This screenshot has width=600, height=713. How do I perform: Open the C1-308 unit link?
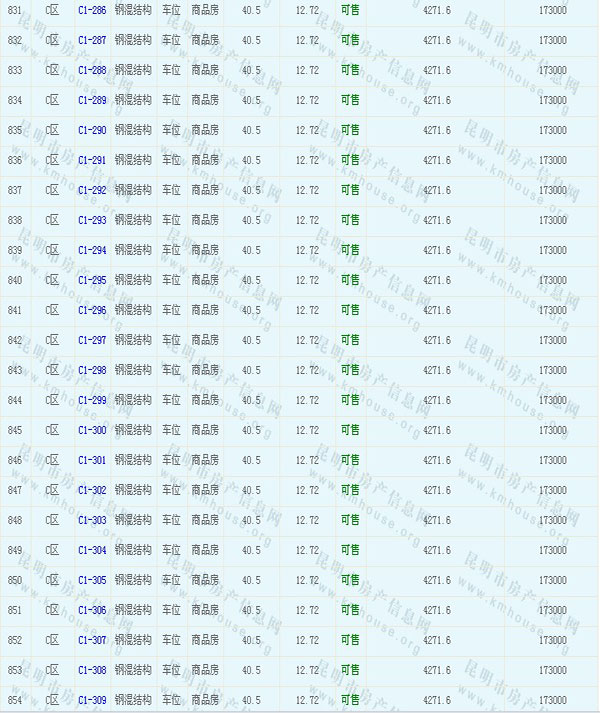(91, 670)
